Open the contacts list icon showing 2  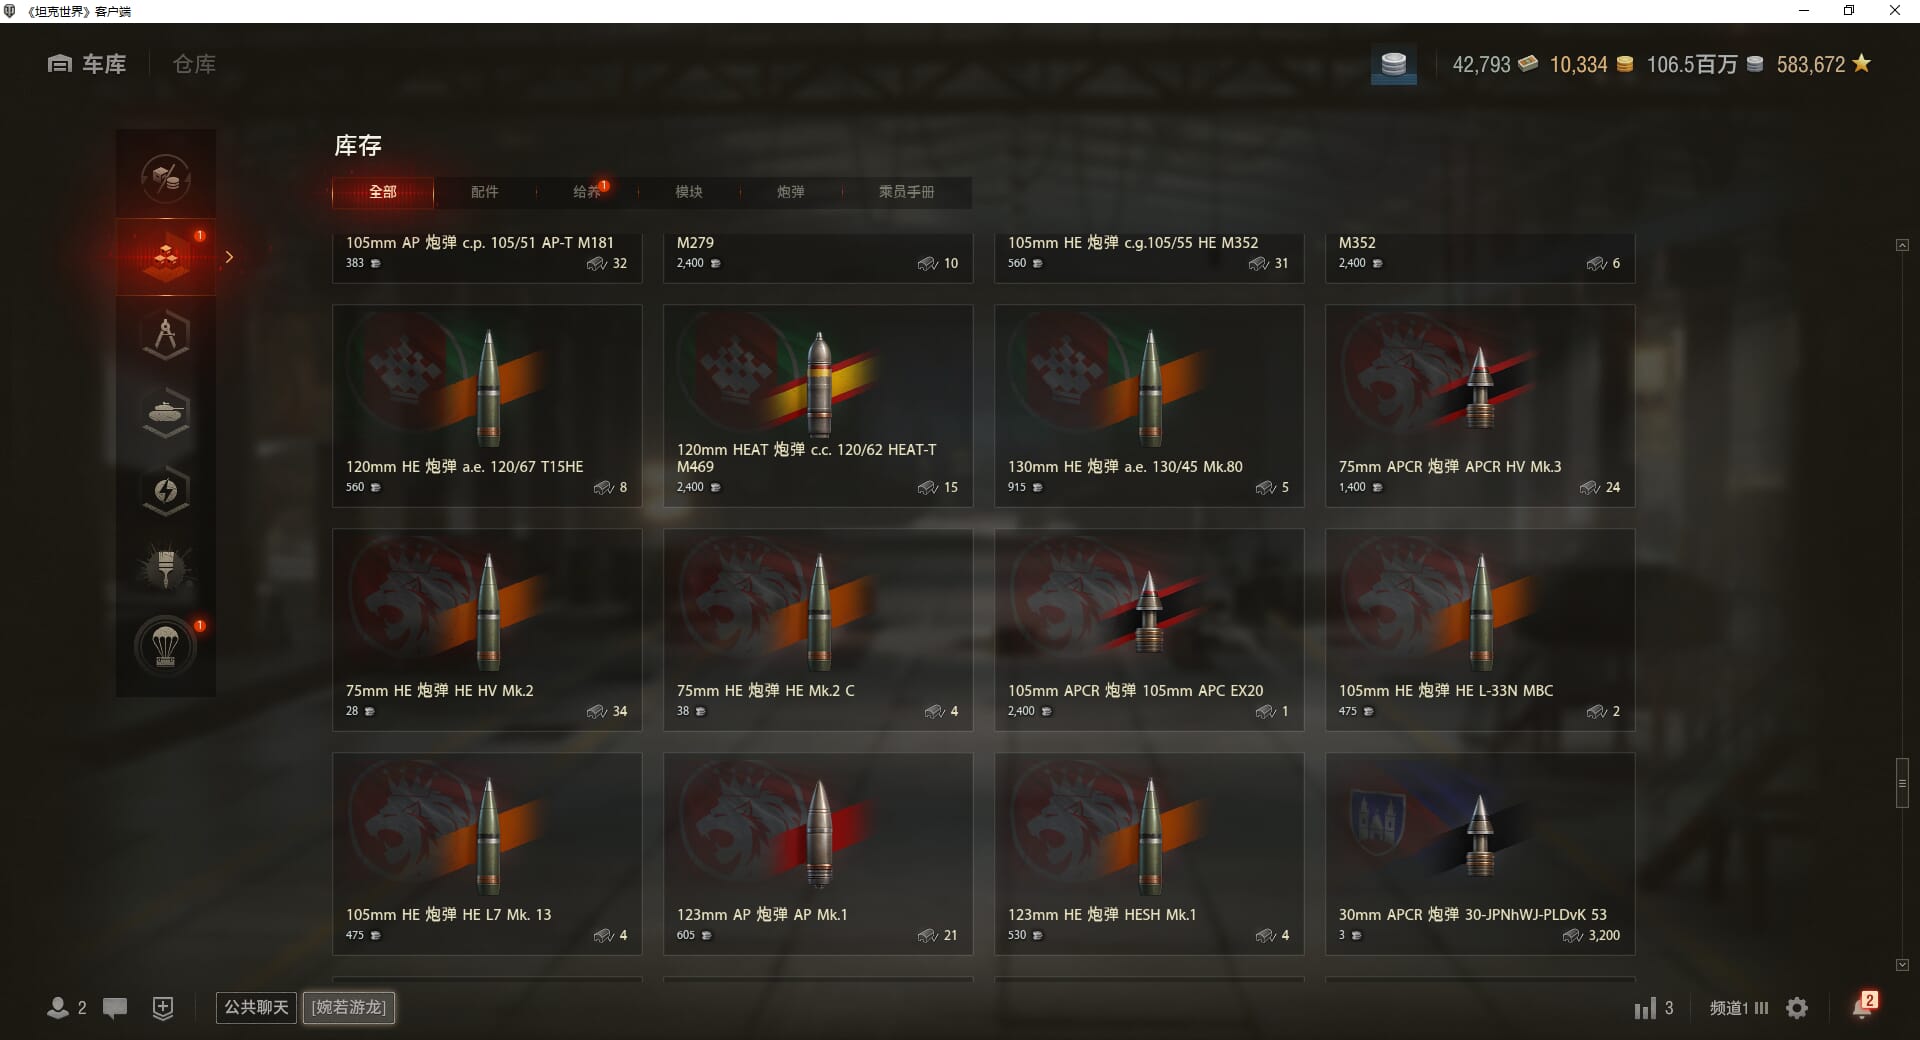(x=66, y=1008)
